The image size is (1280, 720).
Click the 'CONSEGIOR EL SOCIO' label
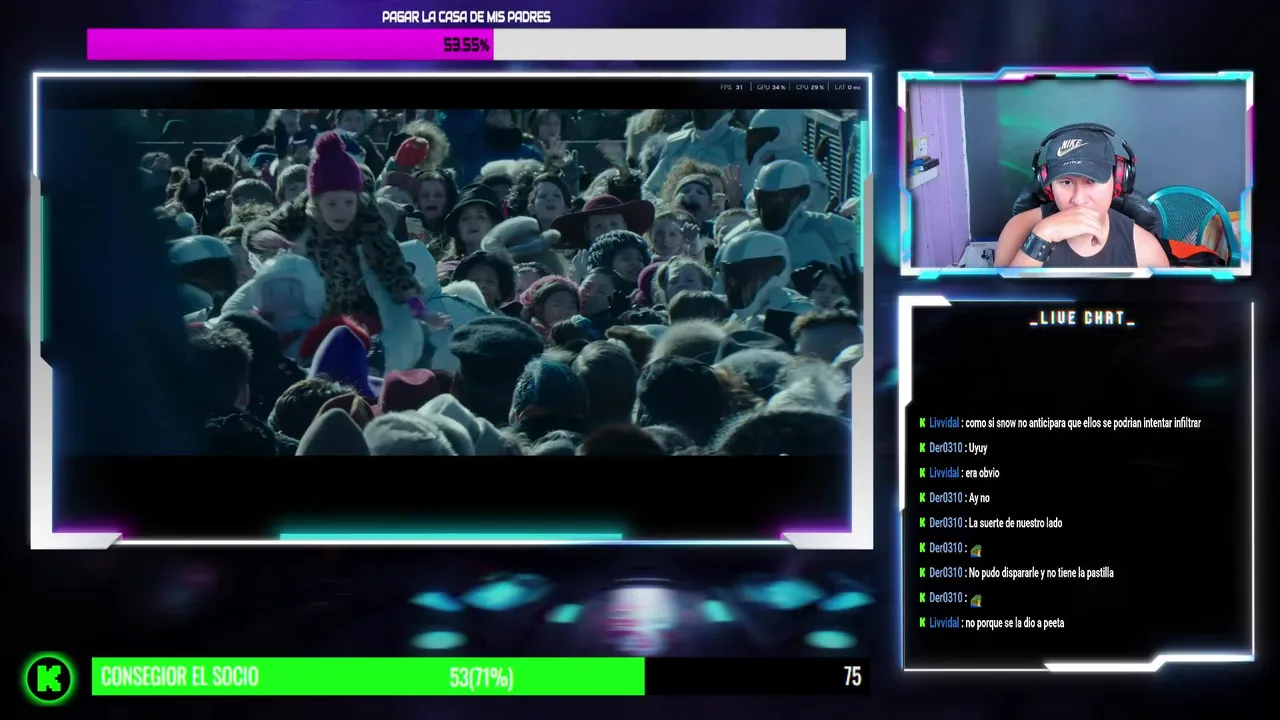tap(180, 677)
